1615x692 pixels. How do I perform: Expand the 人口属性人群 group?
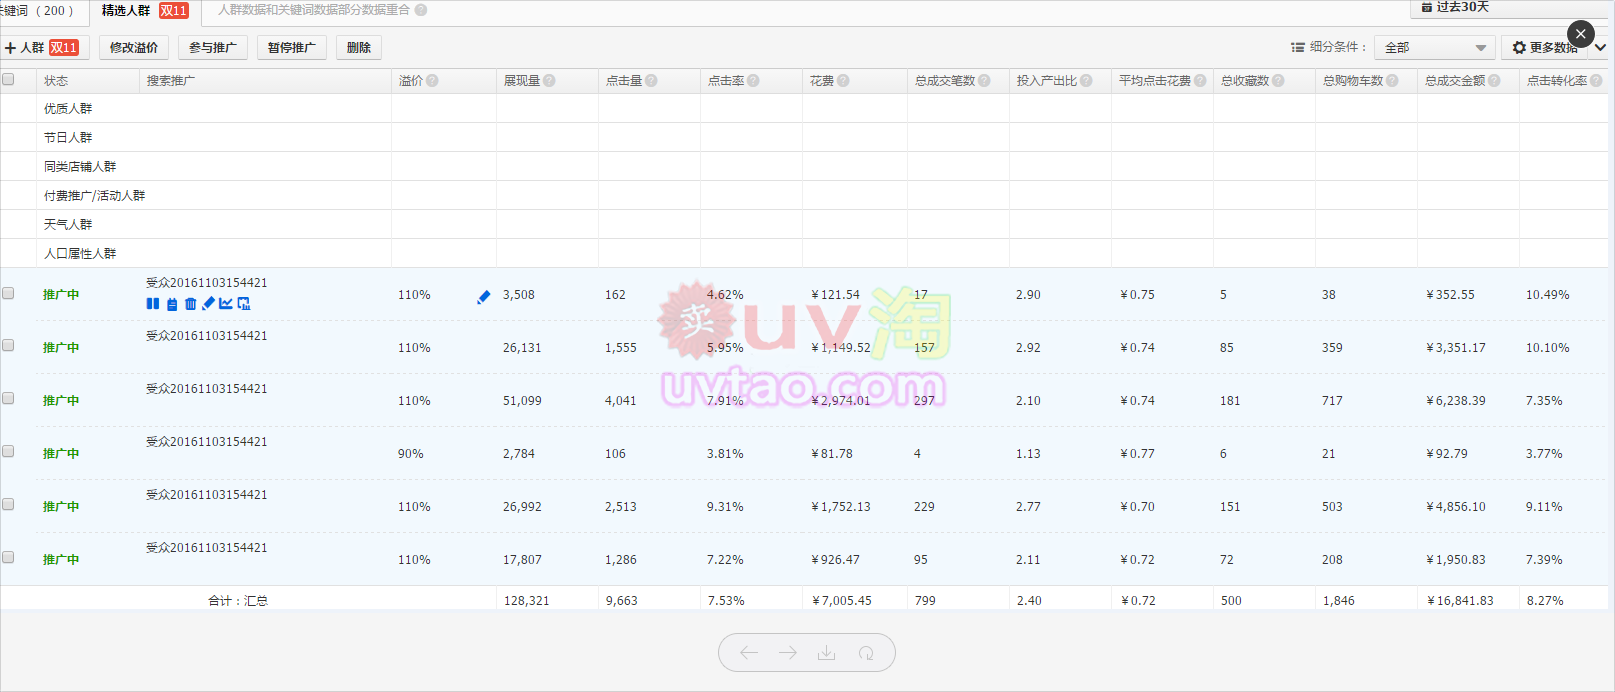[80, 254]
